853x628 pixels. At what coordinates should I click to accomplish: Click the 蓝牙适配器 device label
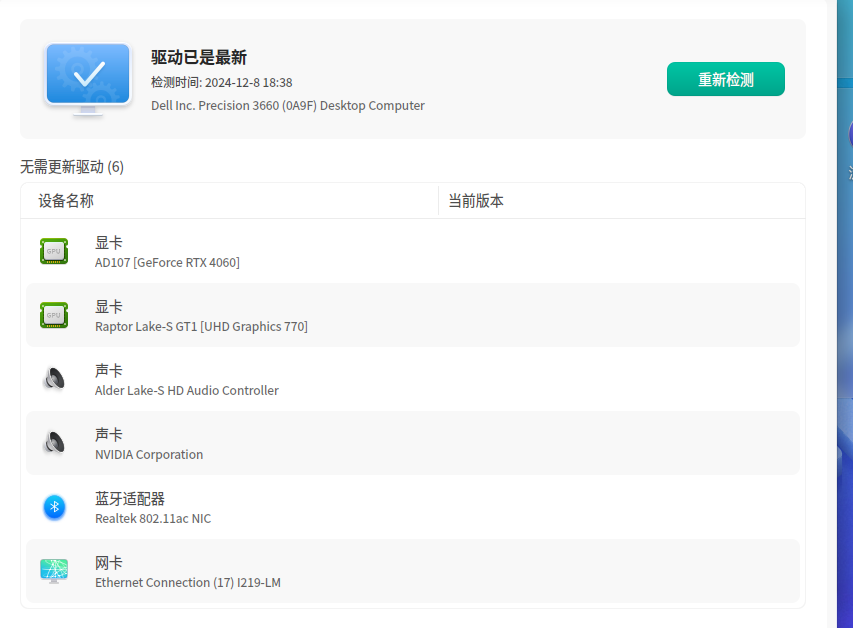[x=130, y=498]
